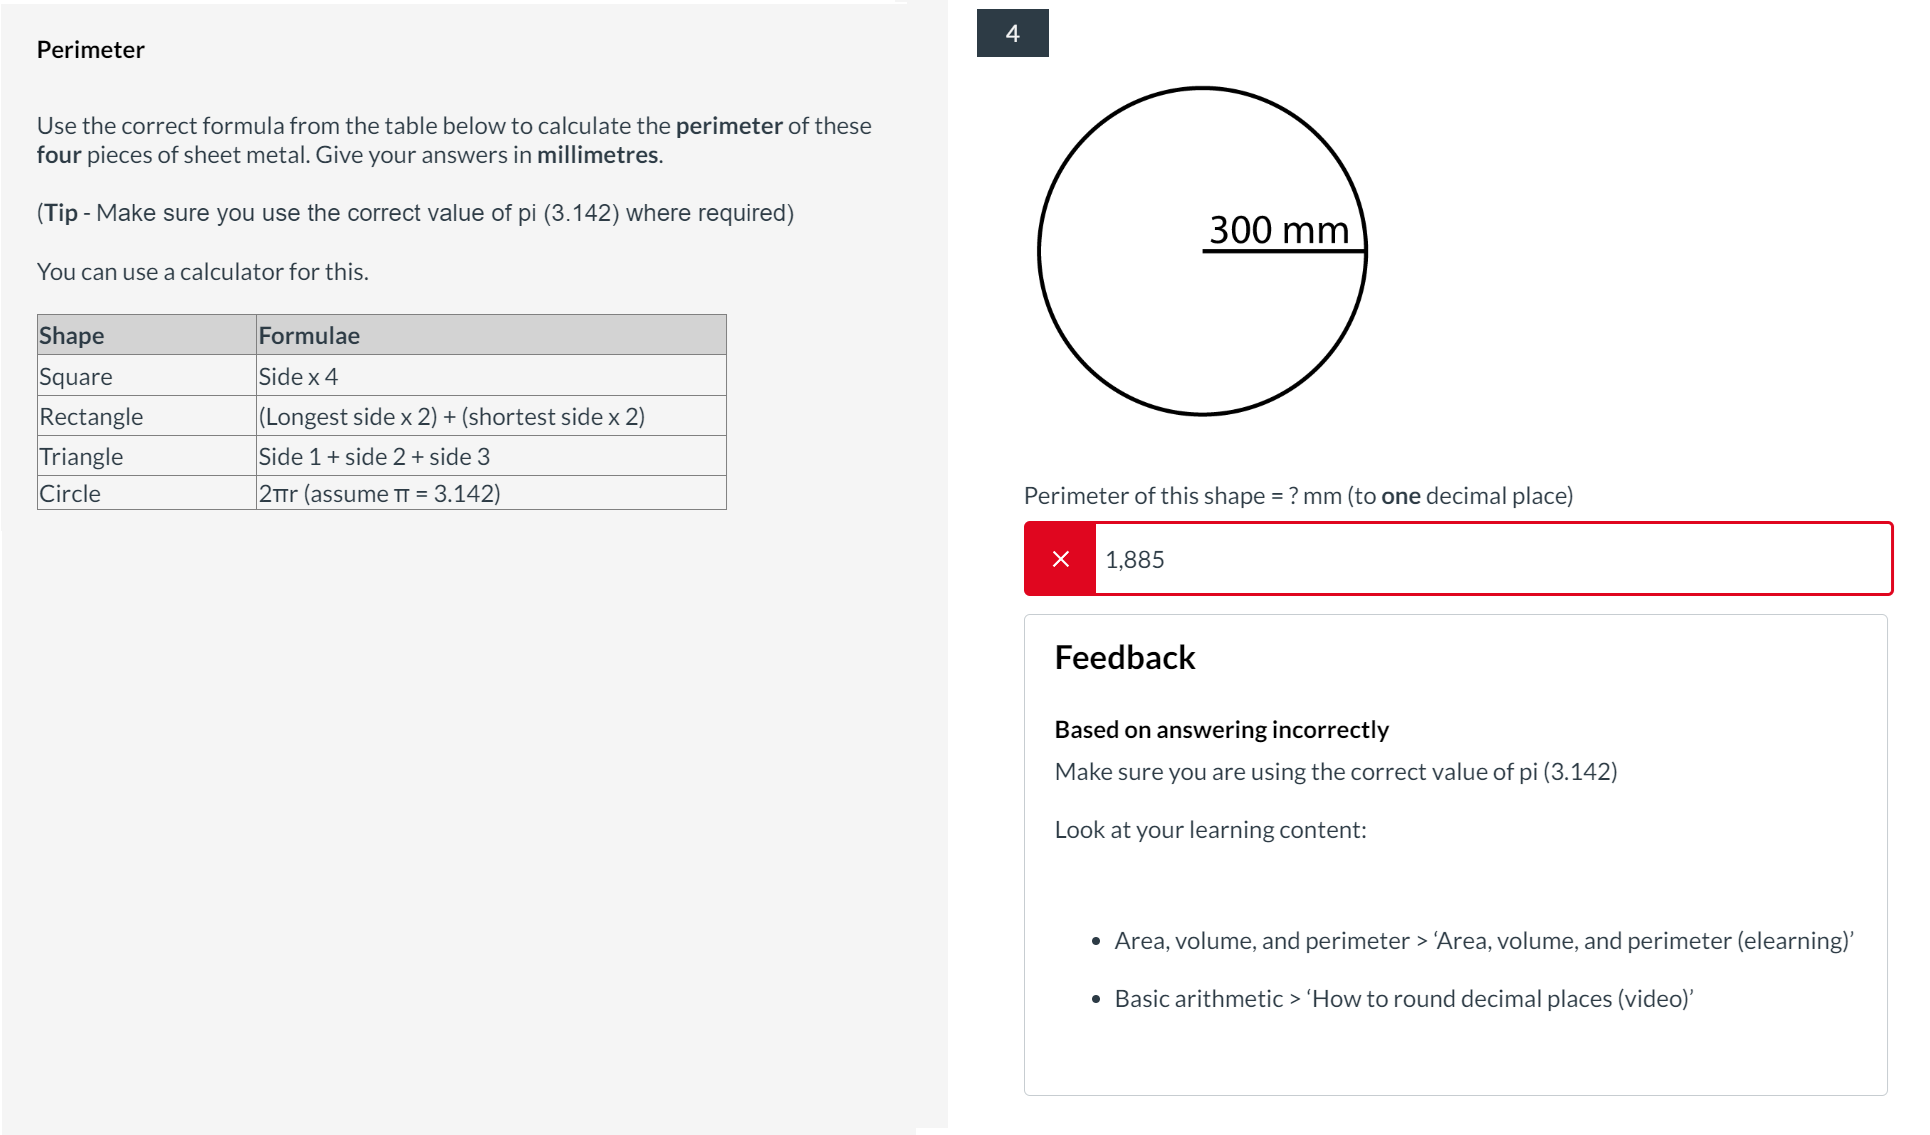The height and width of the screenshot is (1135, 1930).
Task: Click the 300 mm radius label
Action: [1278, 229]
